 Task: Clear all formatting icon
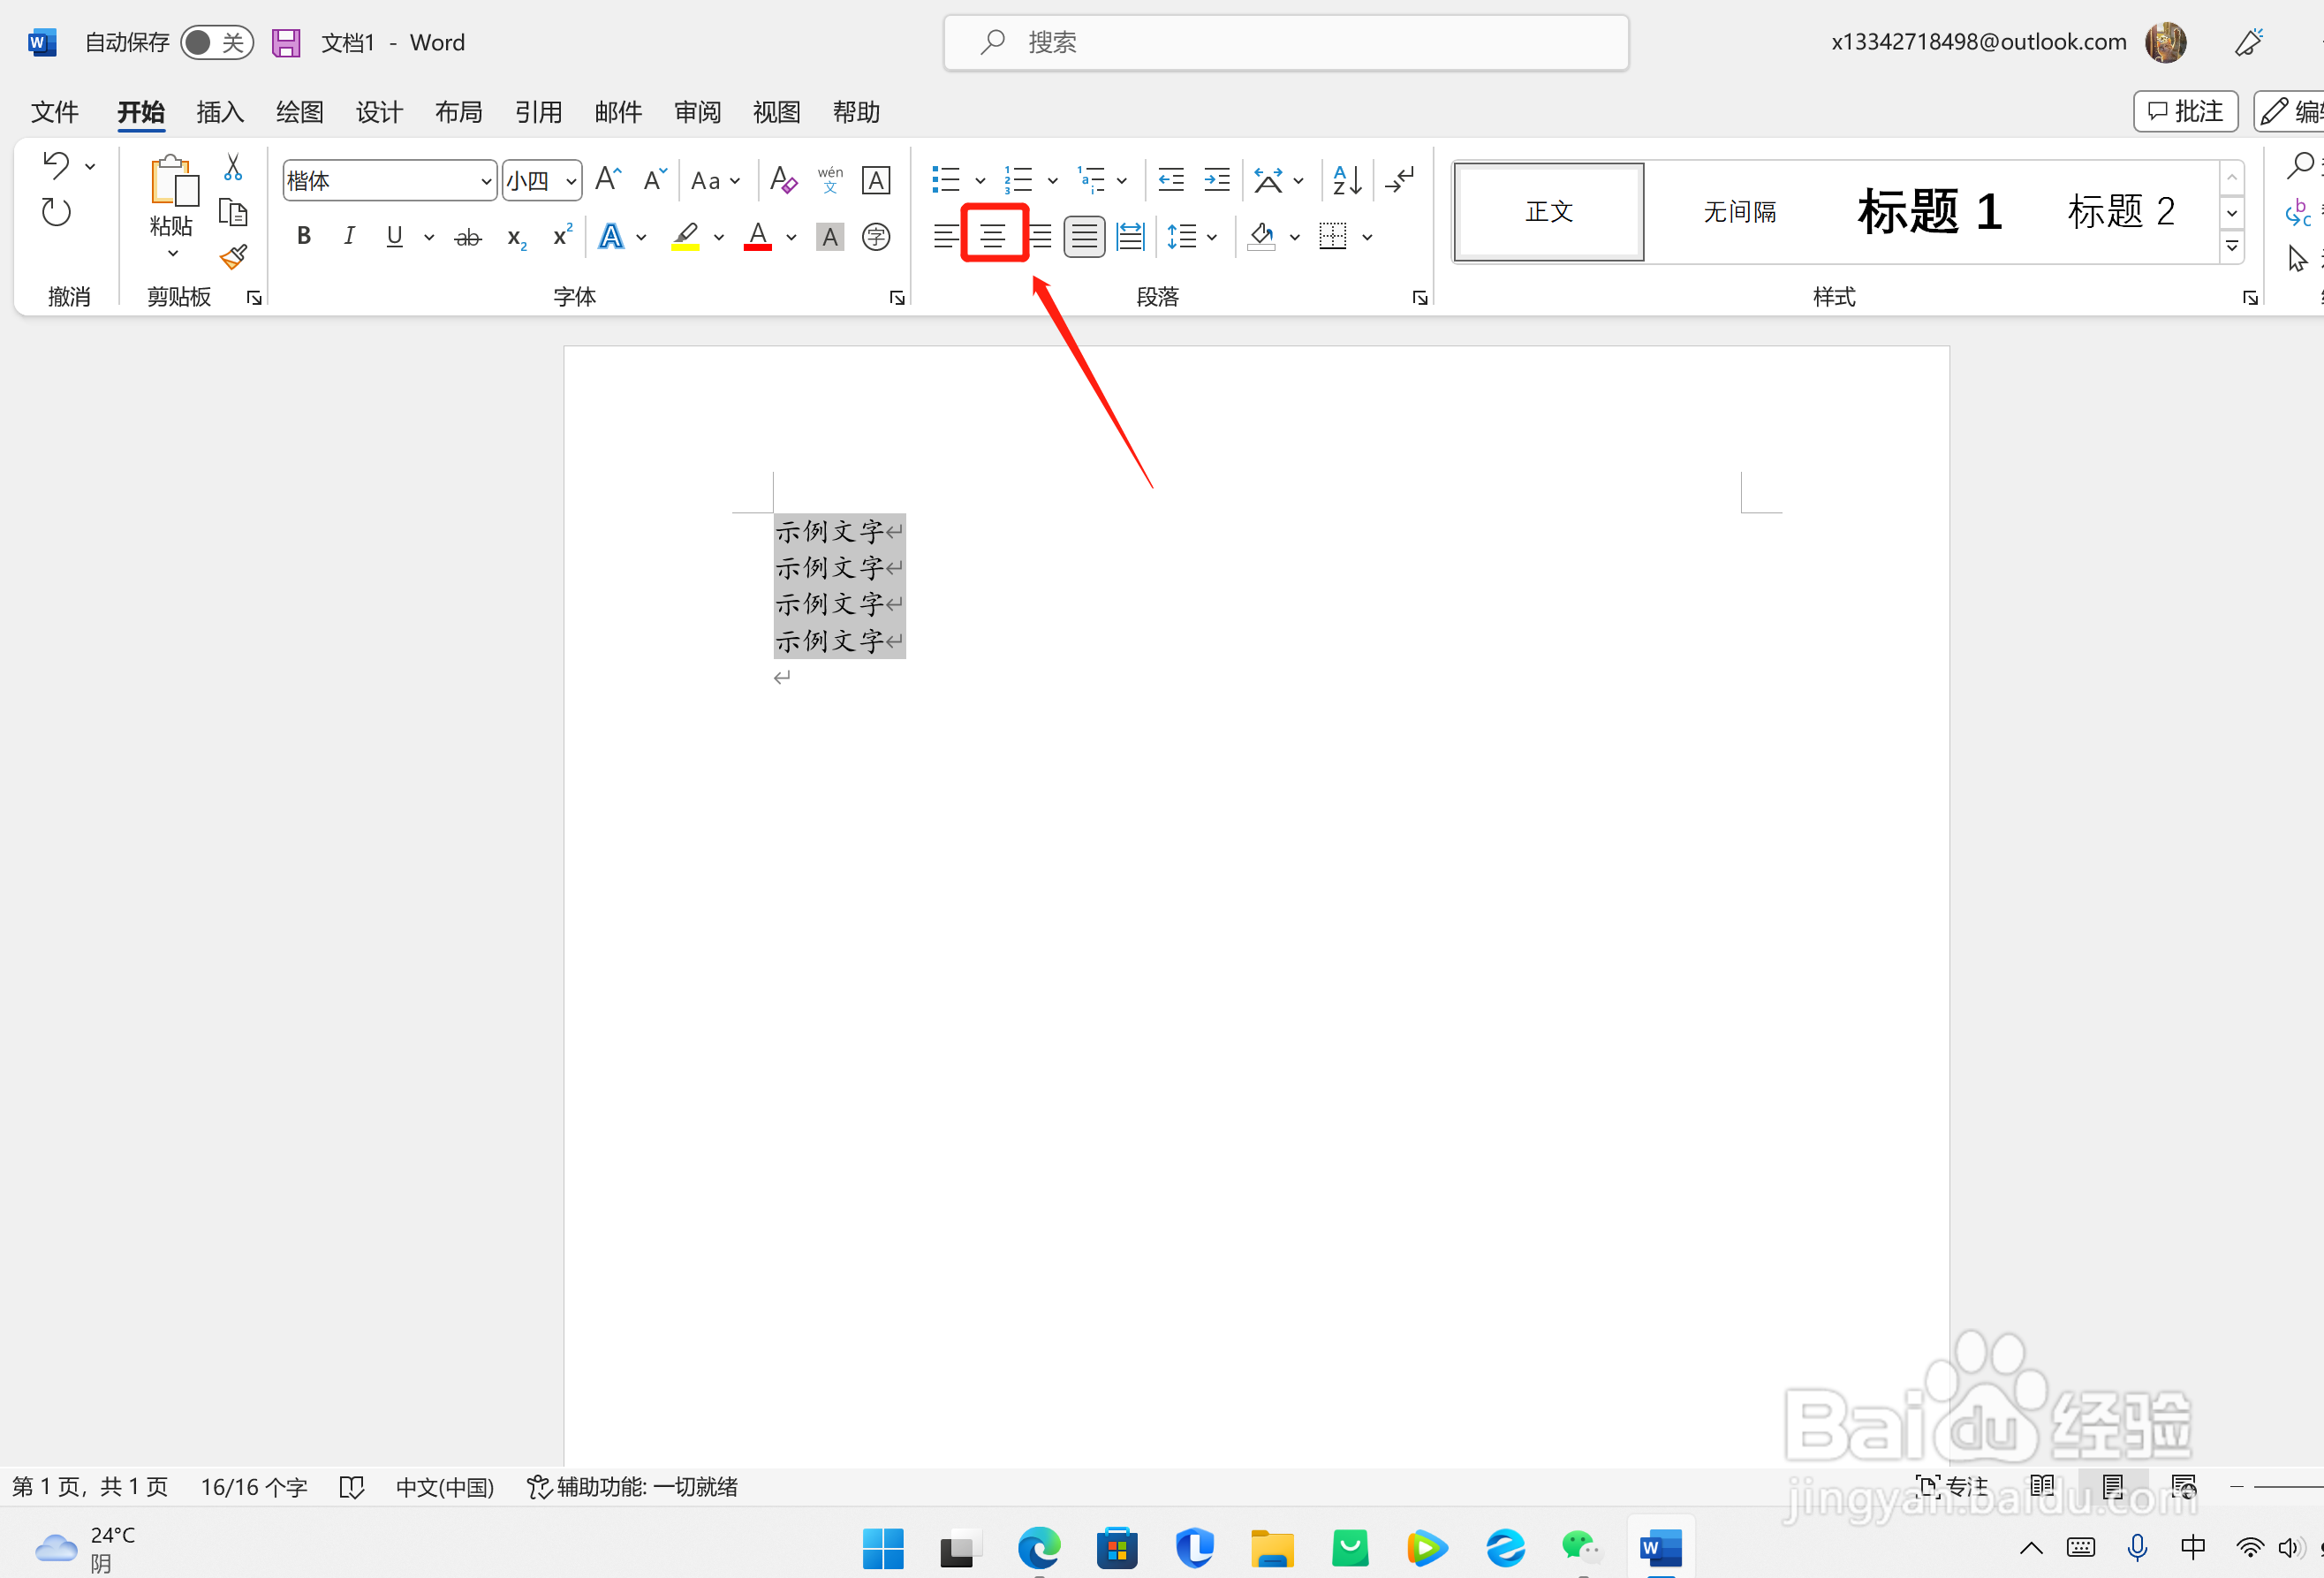coord(783,180)
